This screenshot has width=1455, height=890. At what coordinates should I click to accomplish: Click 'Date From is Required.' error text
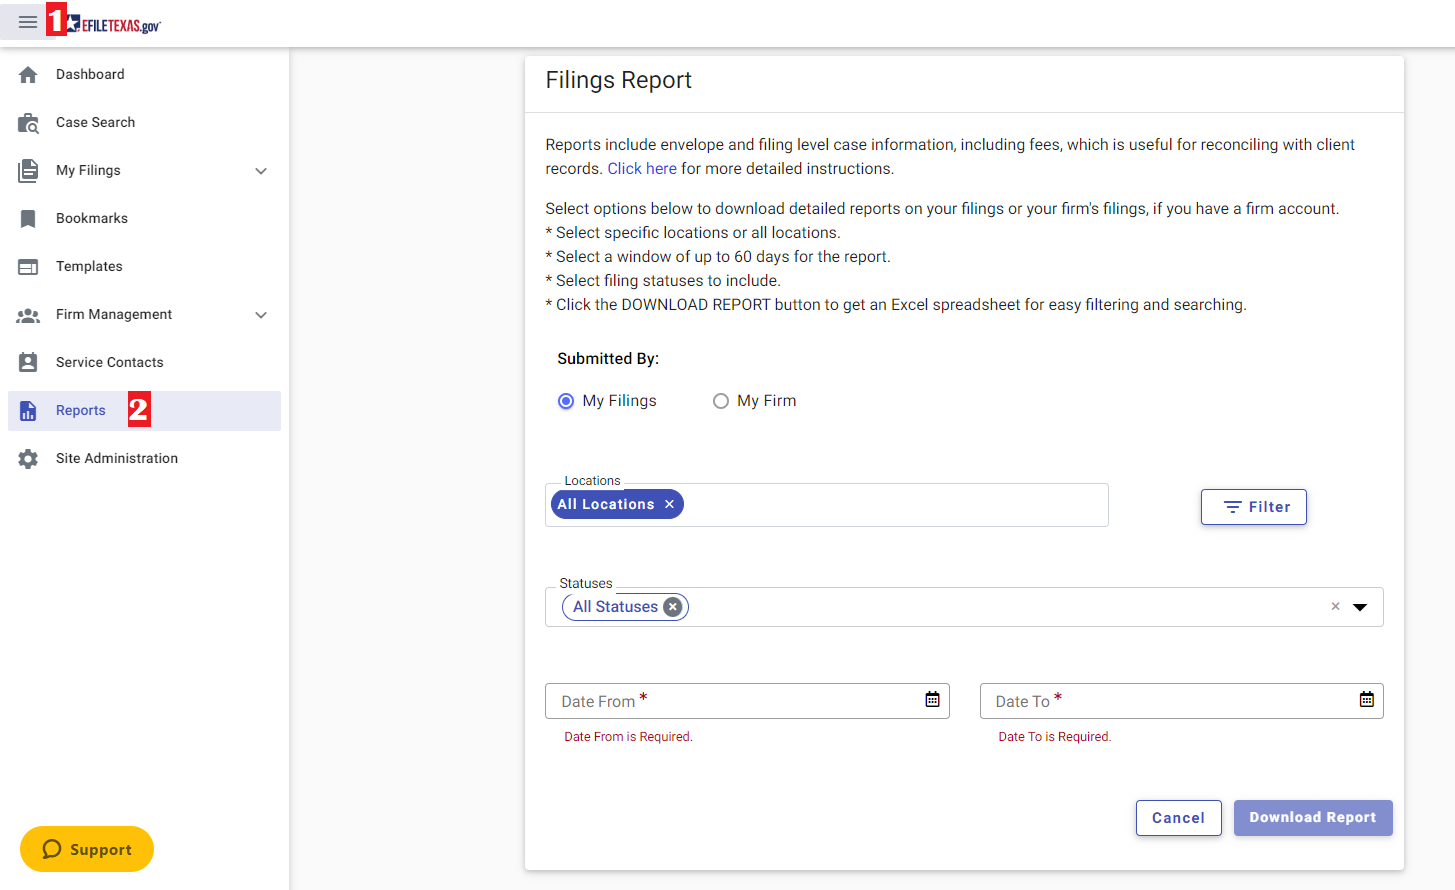pyautogui.click(x=628, y=737)
